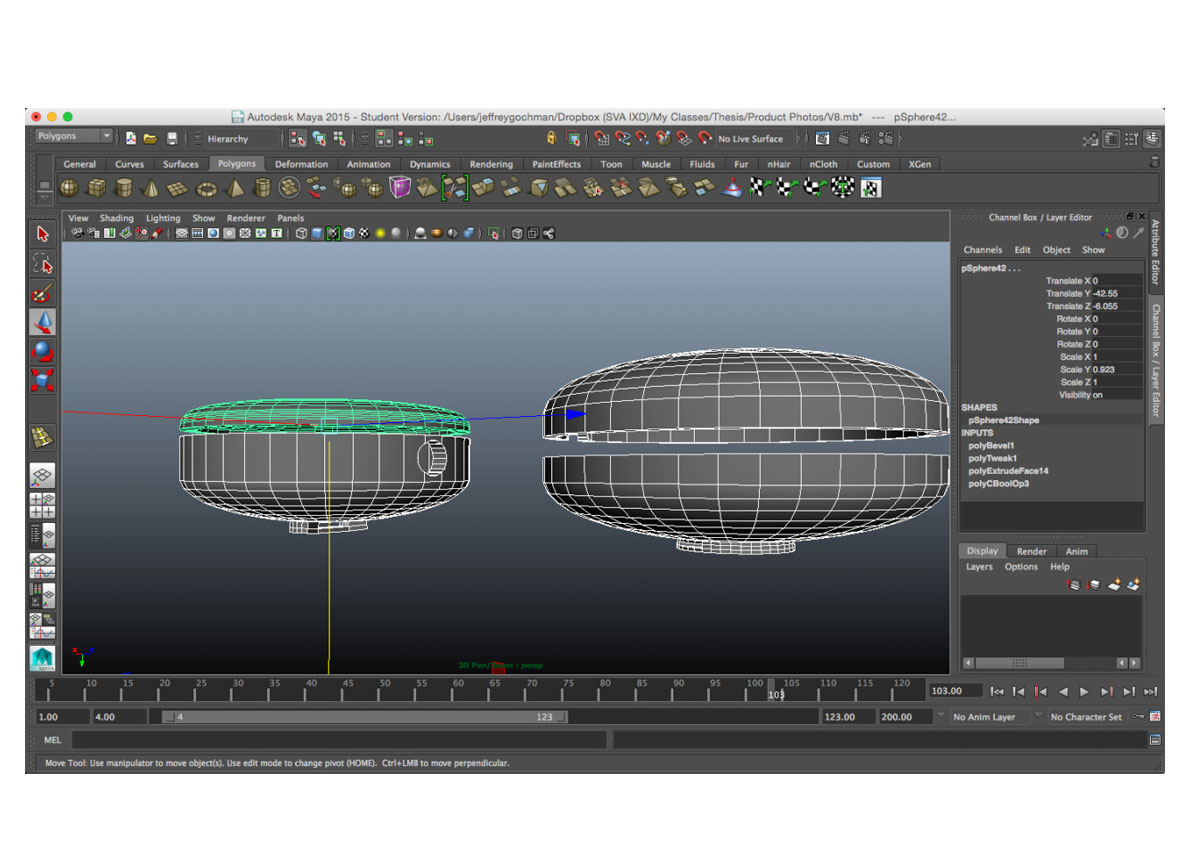Activate the Scale tool in the toolbox

(42, 380)
